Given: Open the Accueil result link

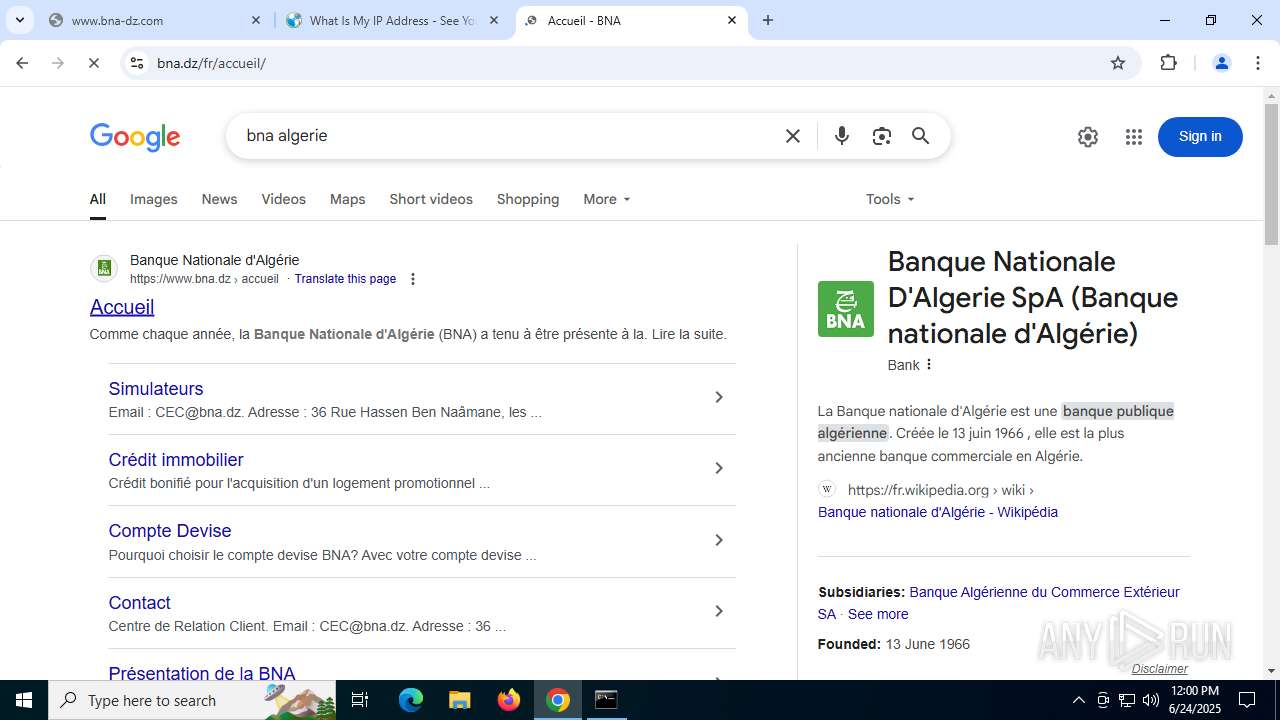Looking at the screenshot, I should (122, 307).
